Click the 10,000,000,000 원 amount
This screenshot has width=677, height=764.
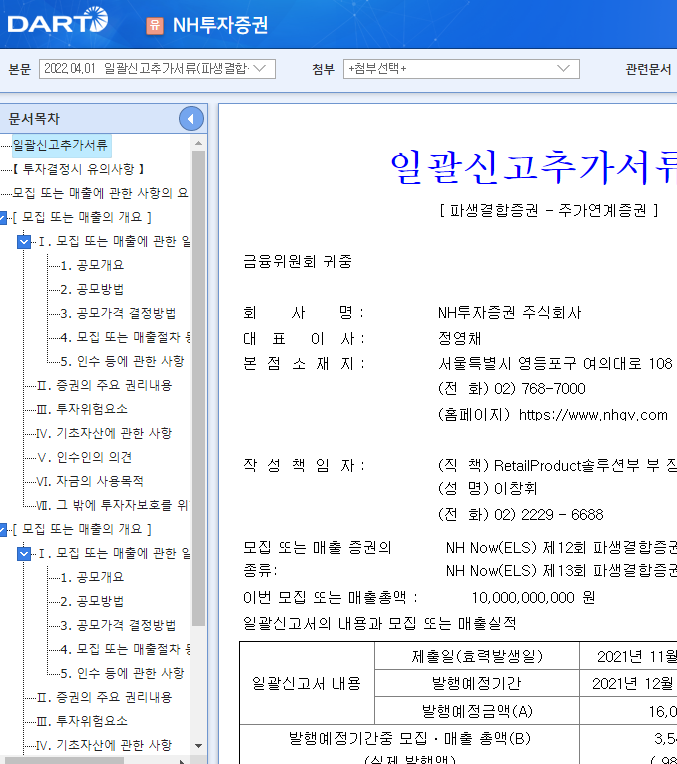(x=533, y=597)
